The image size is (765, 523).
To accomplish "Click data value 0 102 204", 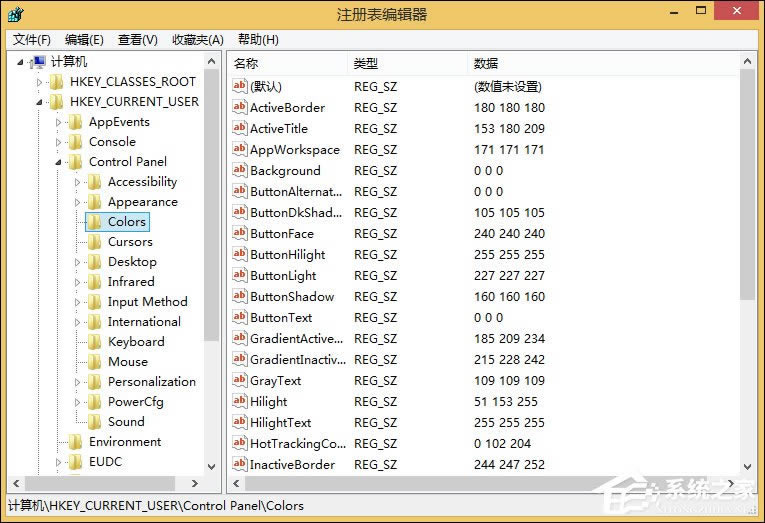I will coord(502,443).
